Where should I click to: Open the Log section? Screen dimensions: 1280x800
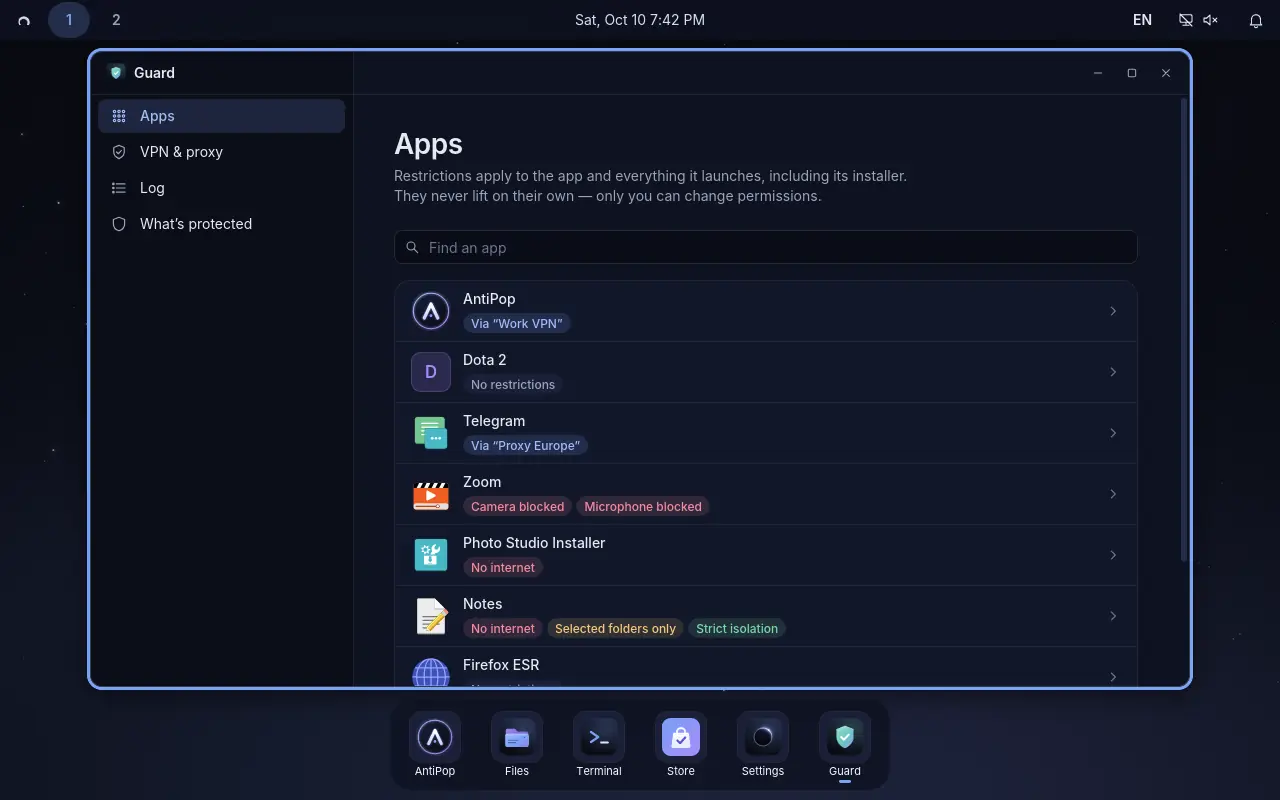coord(221,188)
